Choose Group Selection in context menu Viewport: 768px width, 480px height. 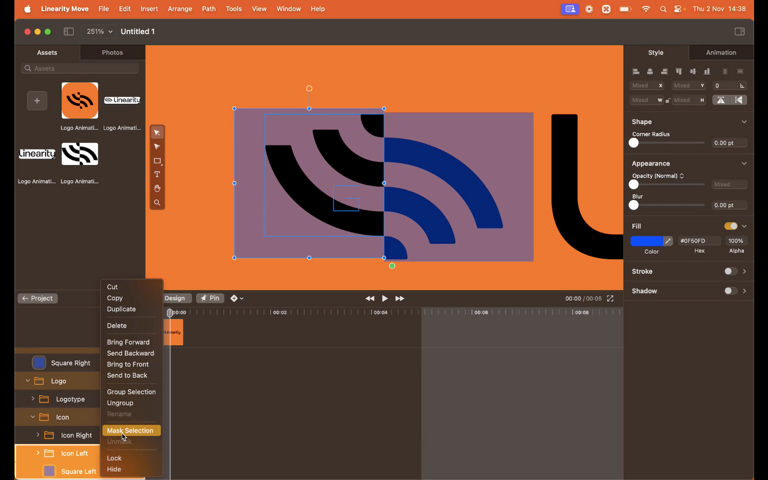(x=131, y=392)
